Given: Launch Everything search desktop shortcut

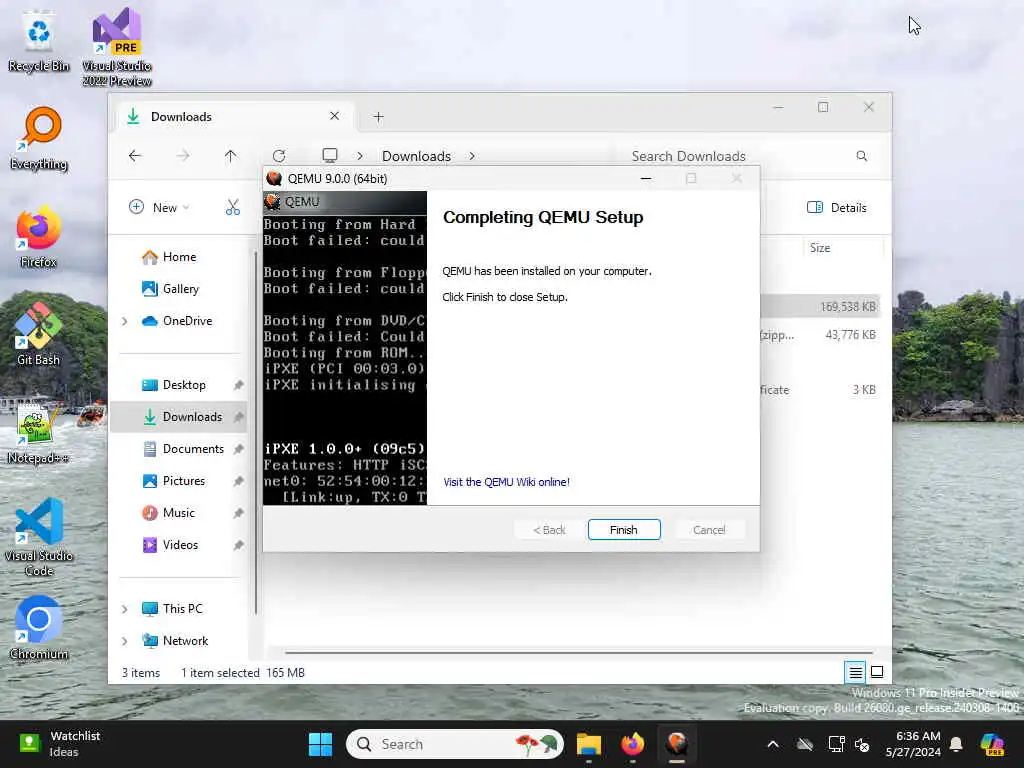Looking at the screenshot, I should click(x=39, y=138).
